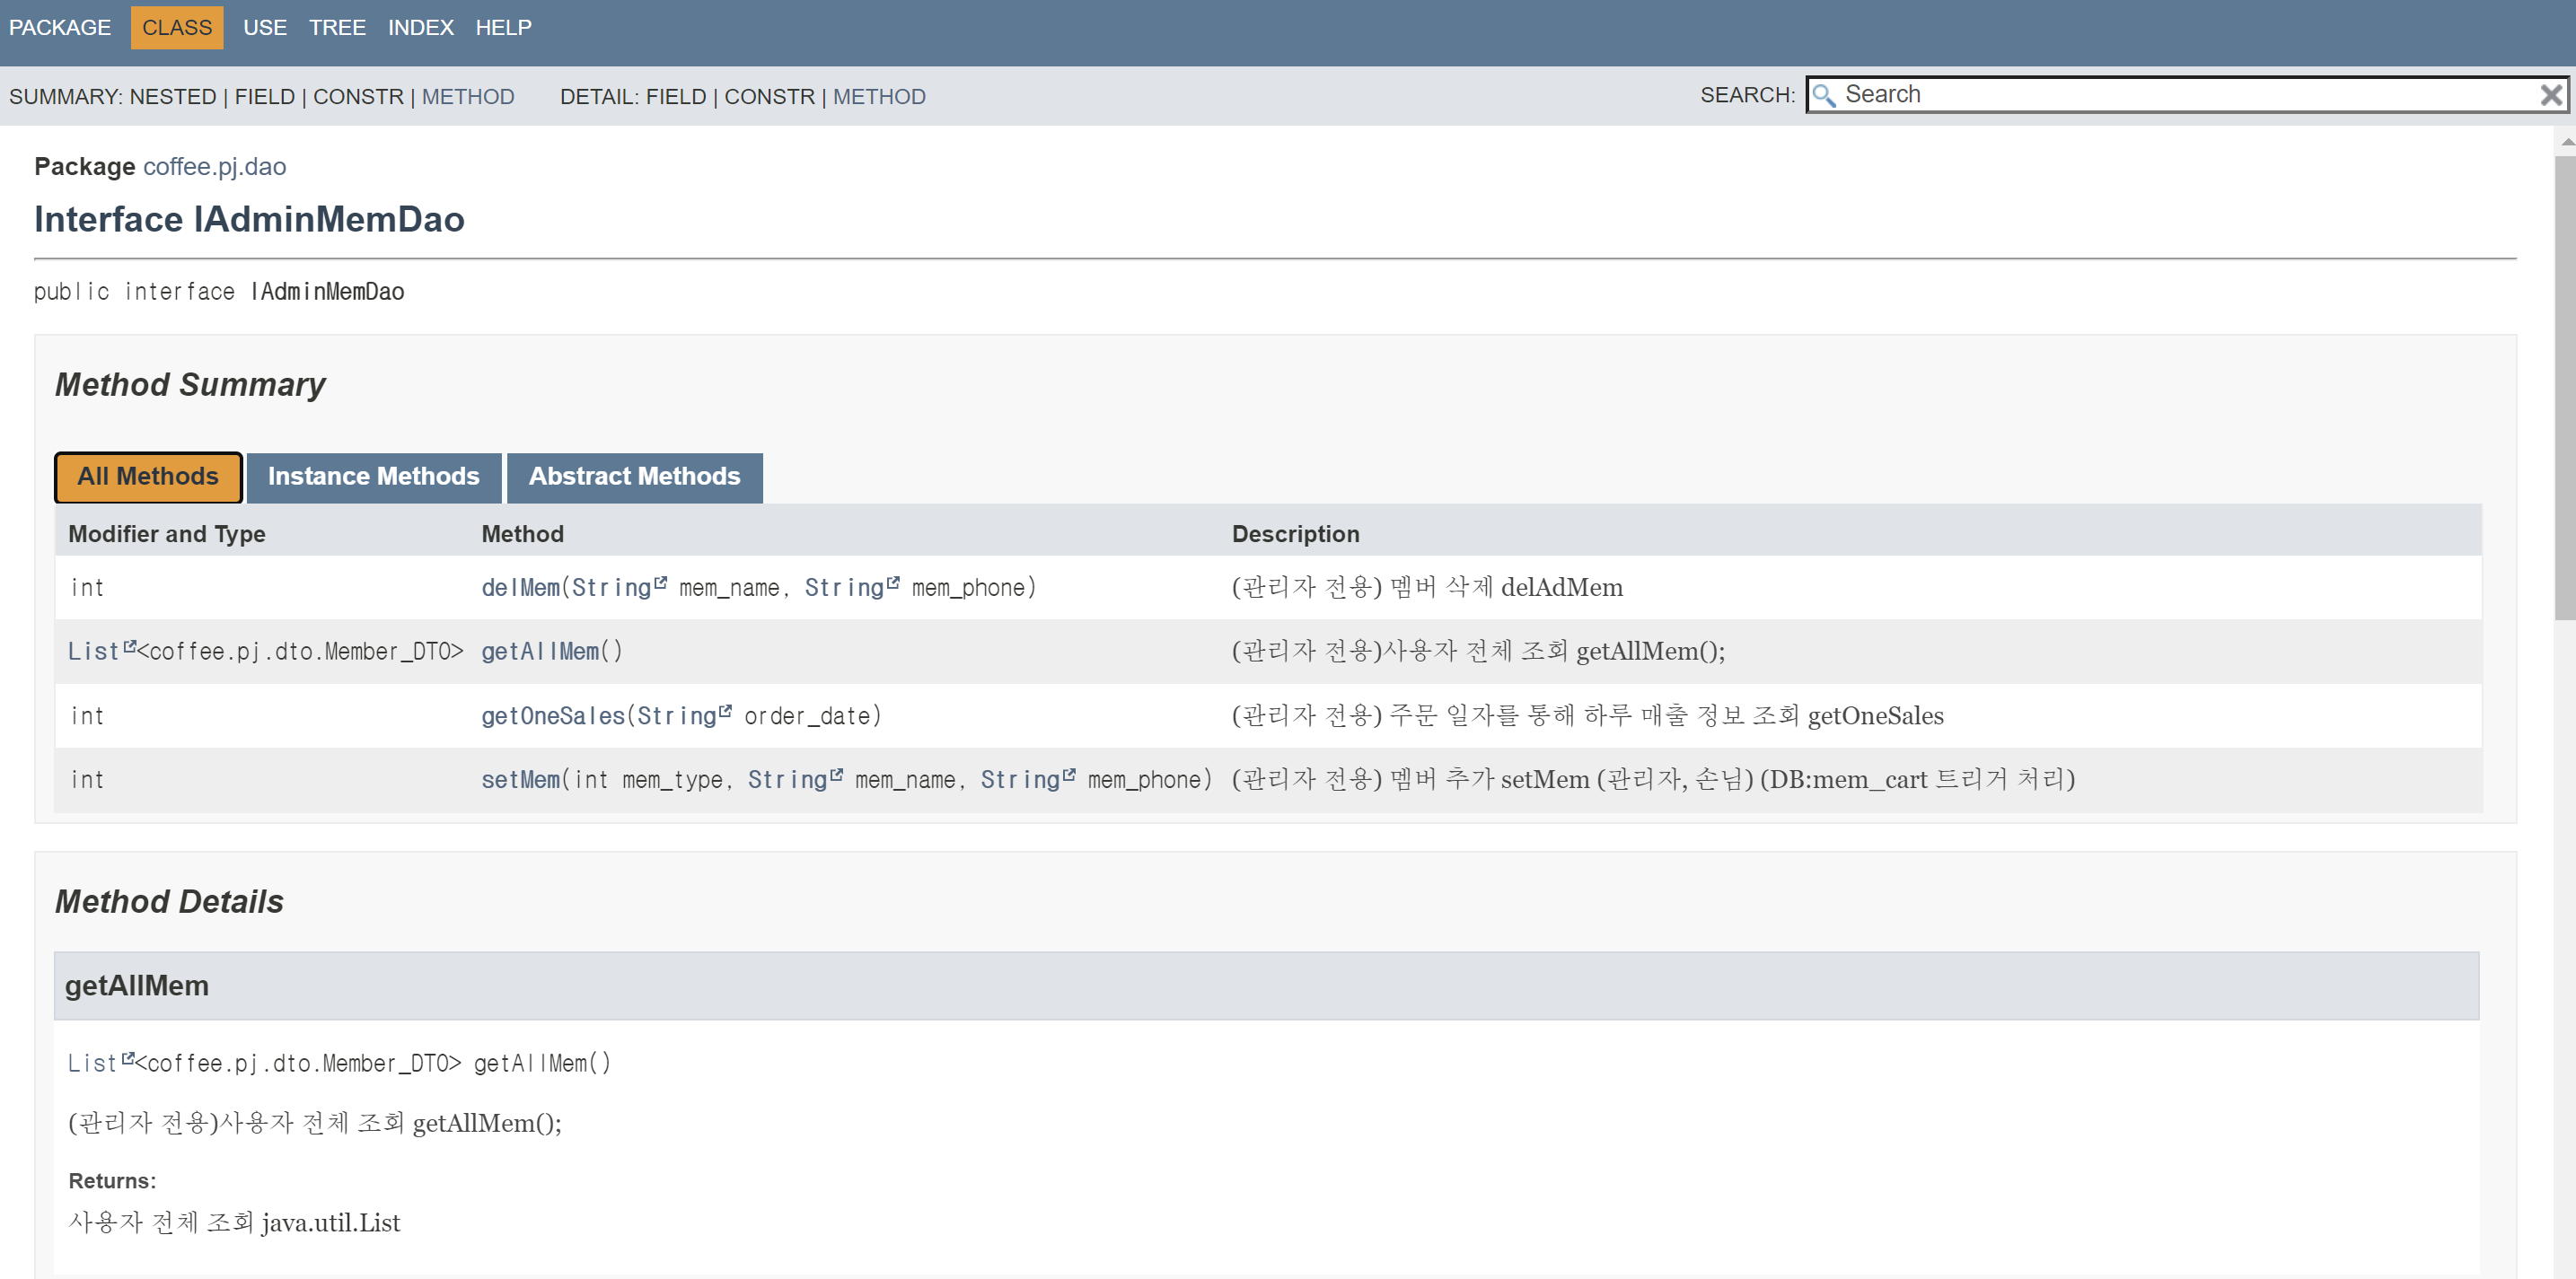2576x1279 pixels.
Task: Click the 'Interface IAdminMemDao' heading
Action: pos(249,219)
